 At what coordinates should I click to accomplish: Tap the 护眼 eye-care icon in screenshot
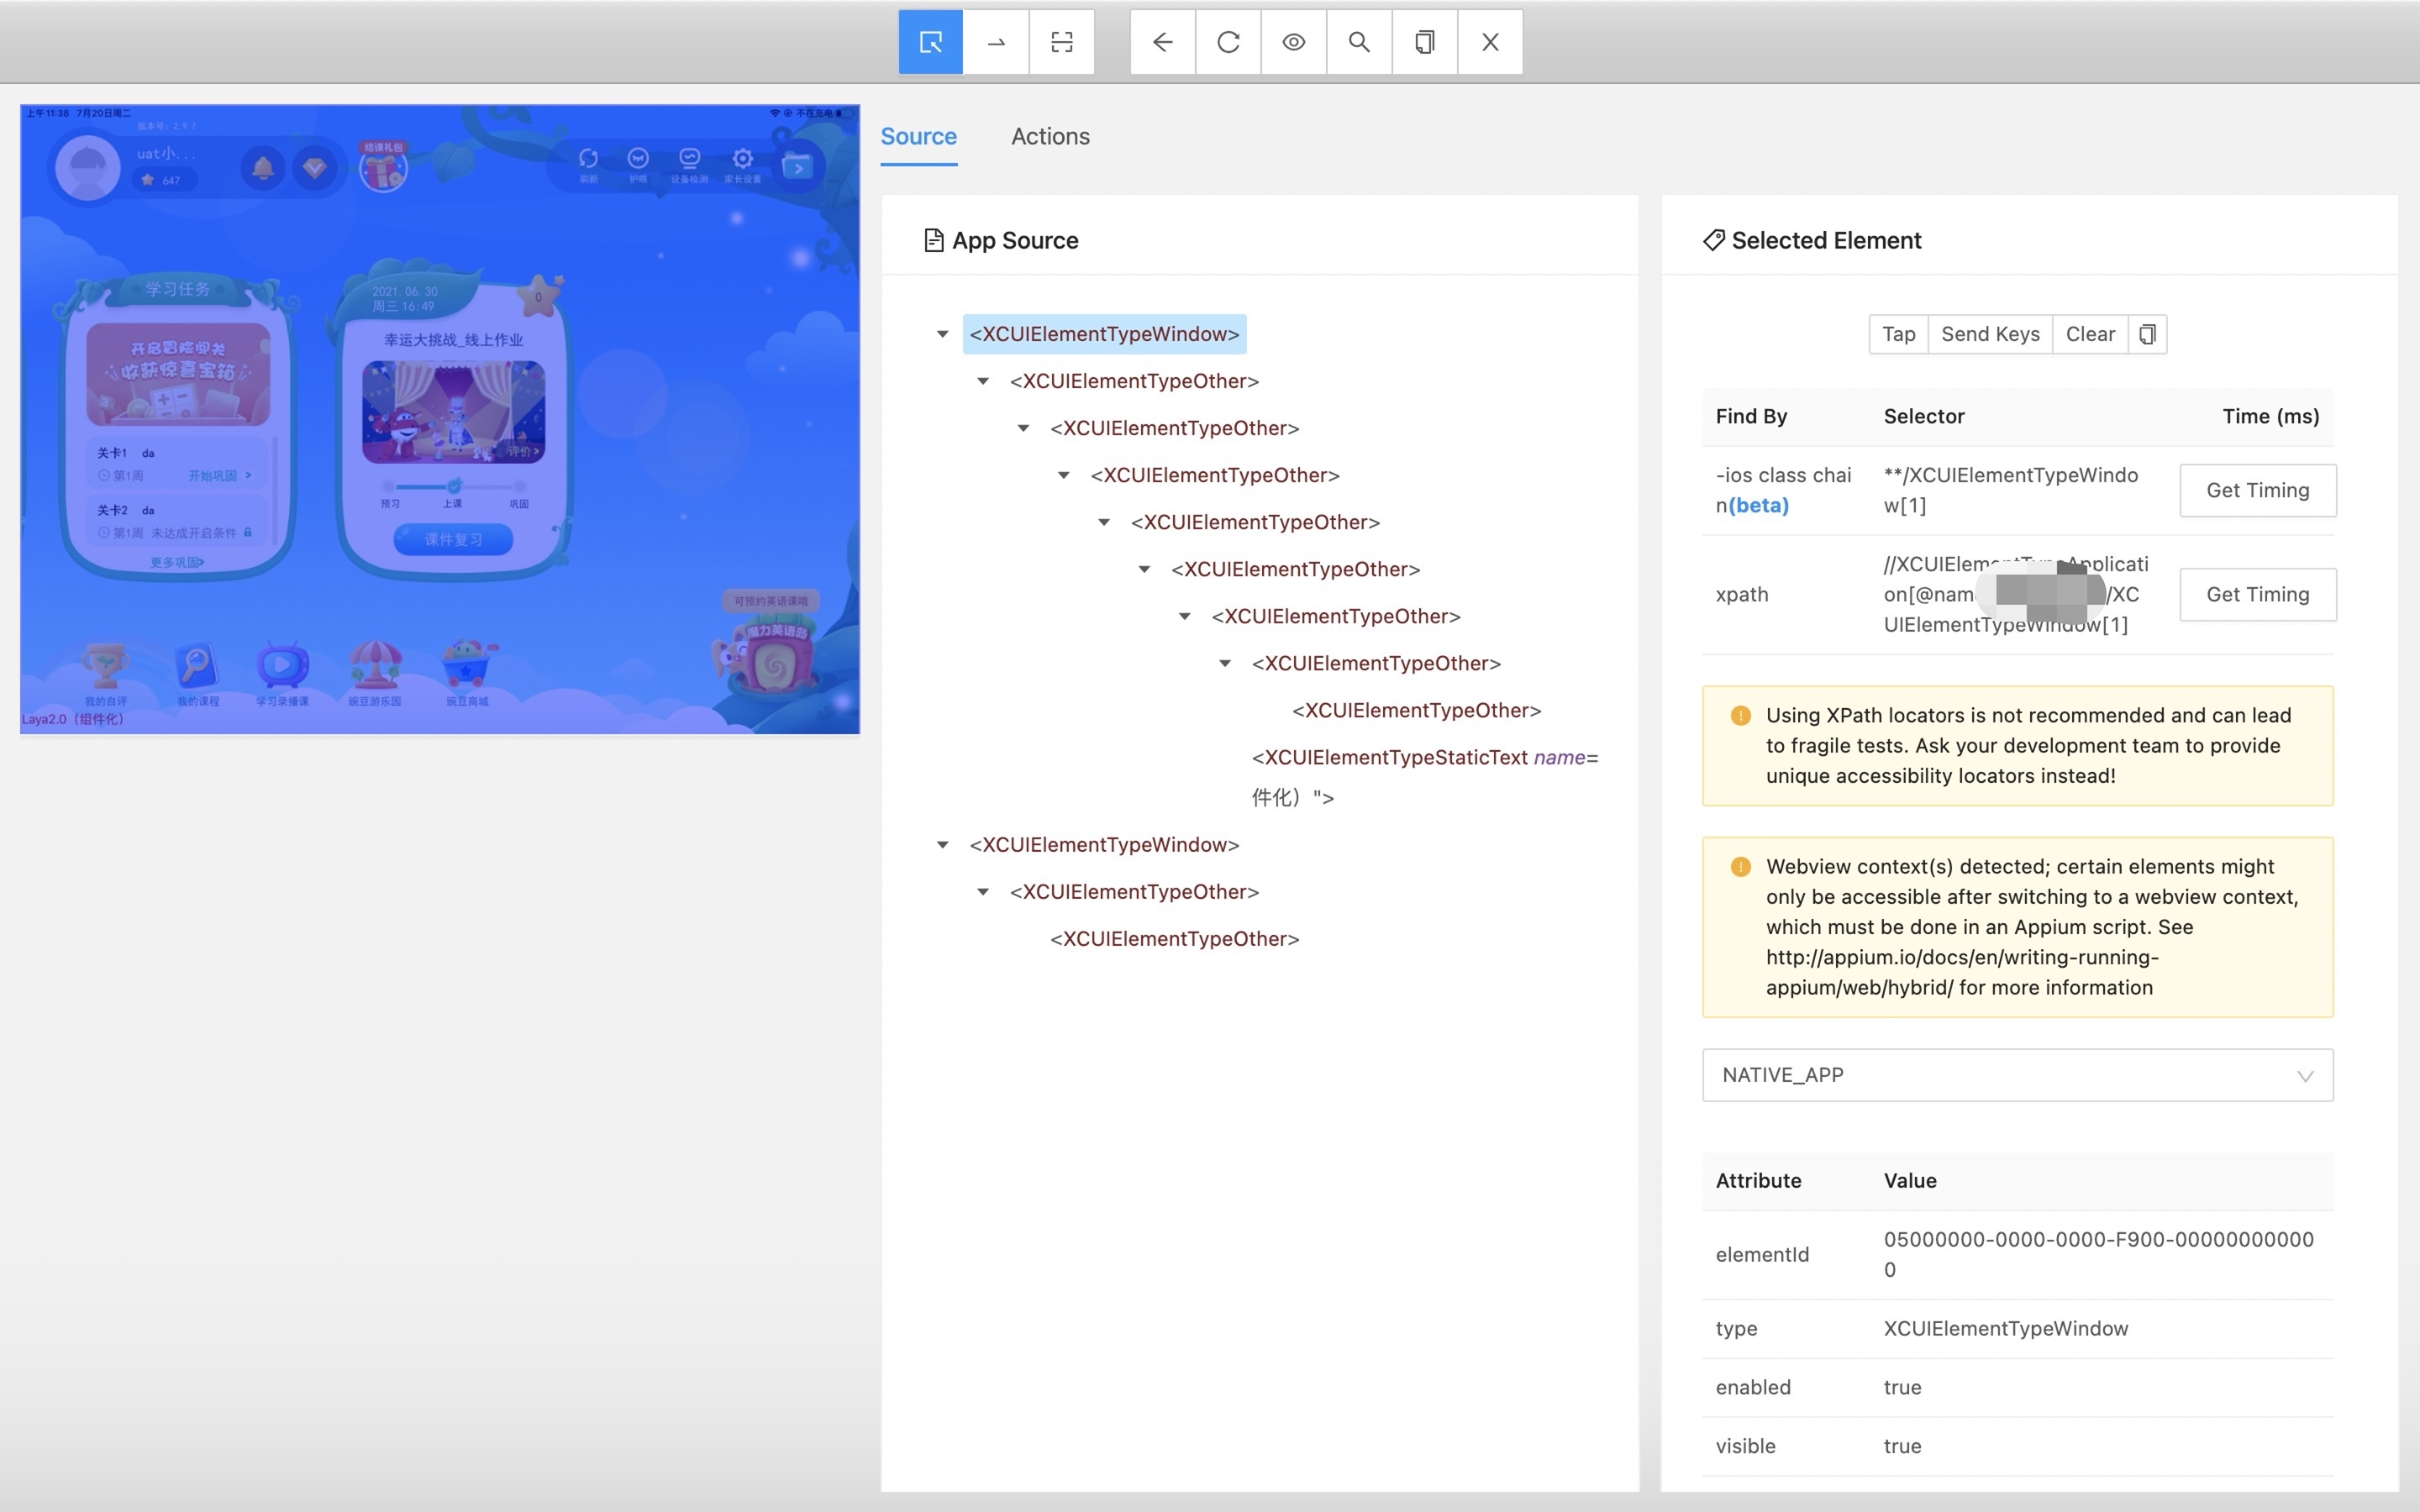[638, 164]
